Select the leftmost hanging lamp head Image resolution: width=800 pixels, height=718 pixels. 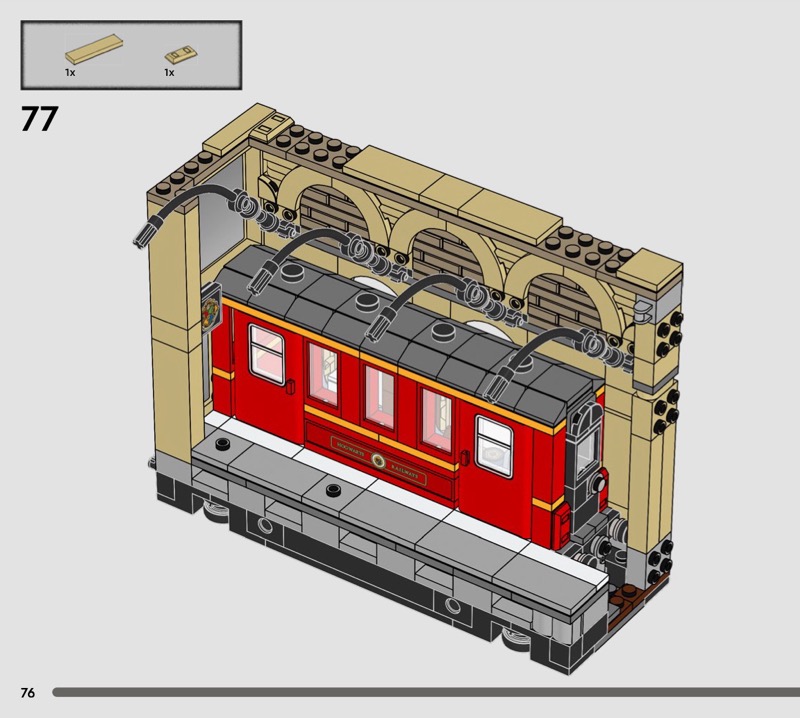[x=142, y=237]
